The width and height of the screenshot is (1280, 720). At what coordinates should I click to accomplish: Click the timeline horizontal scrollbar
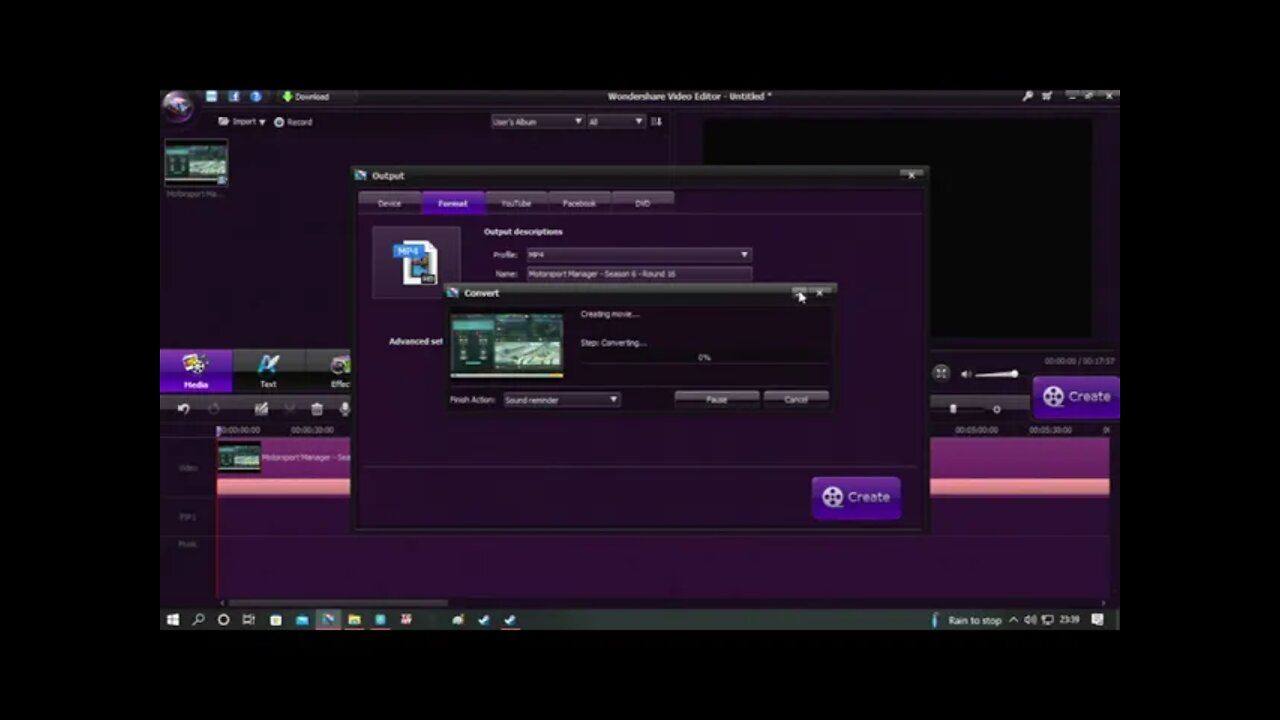337,603
